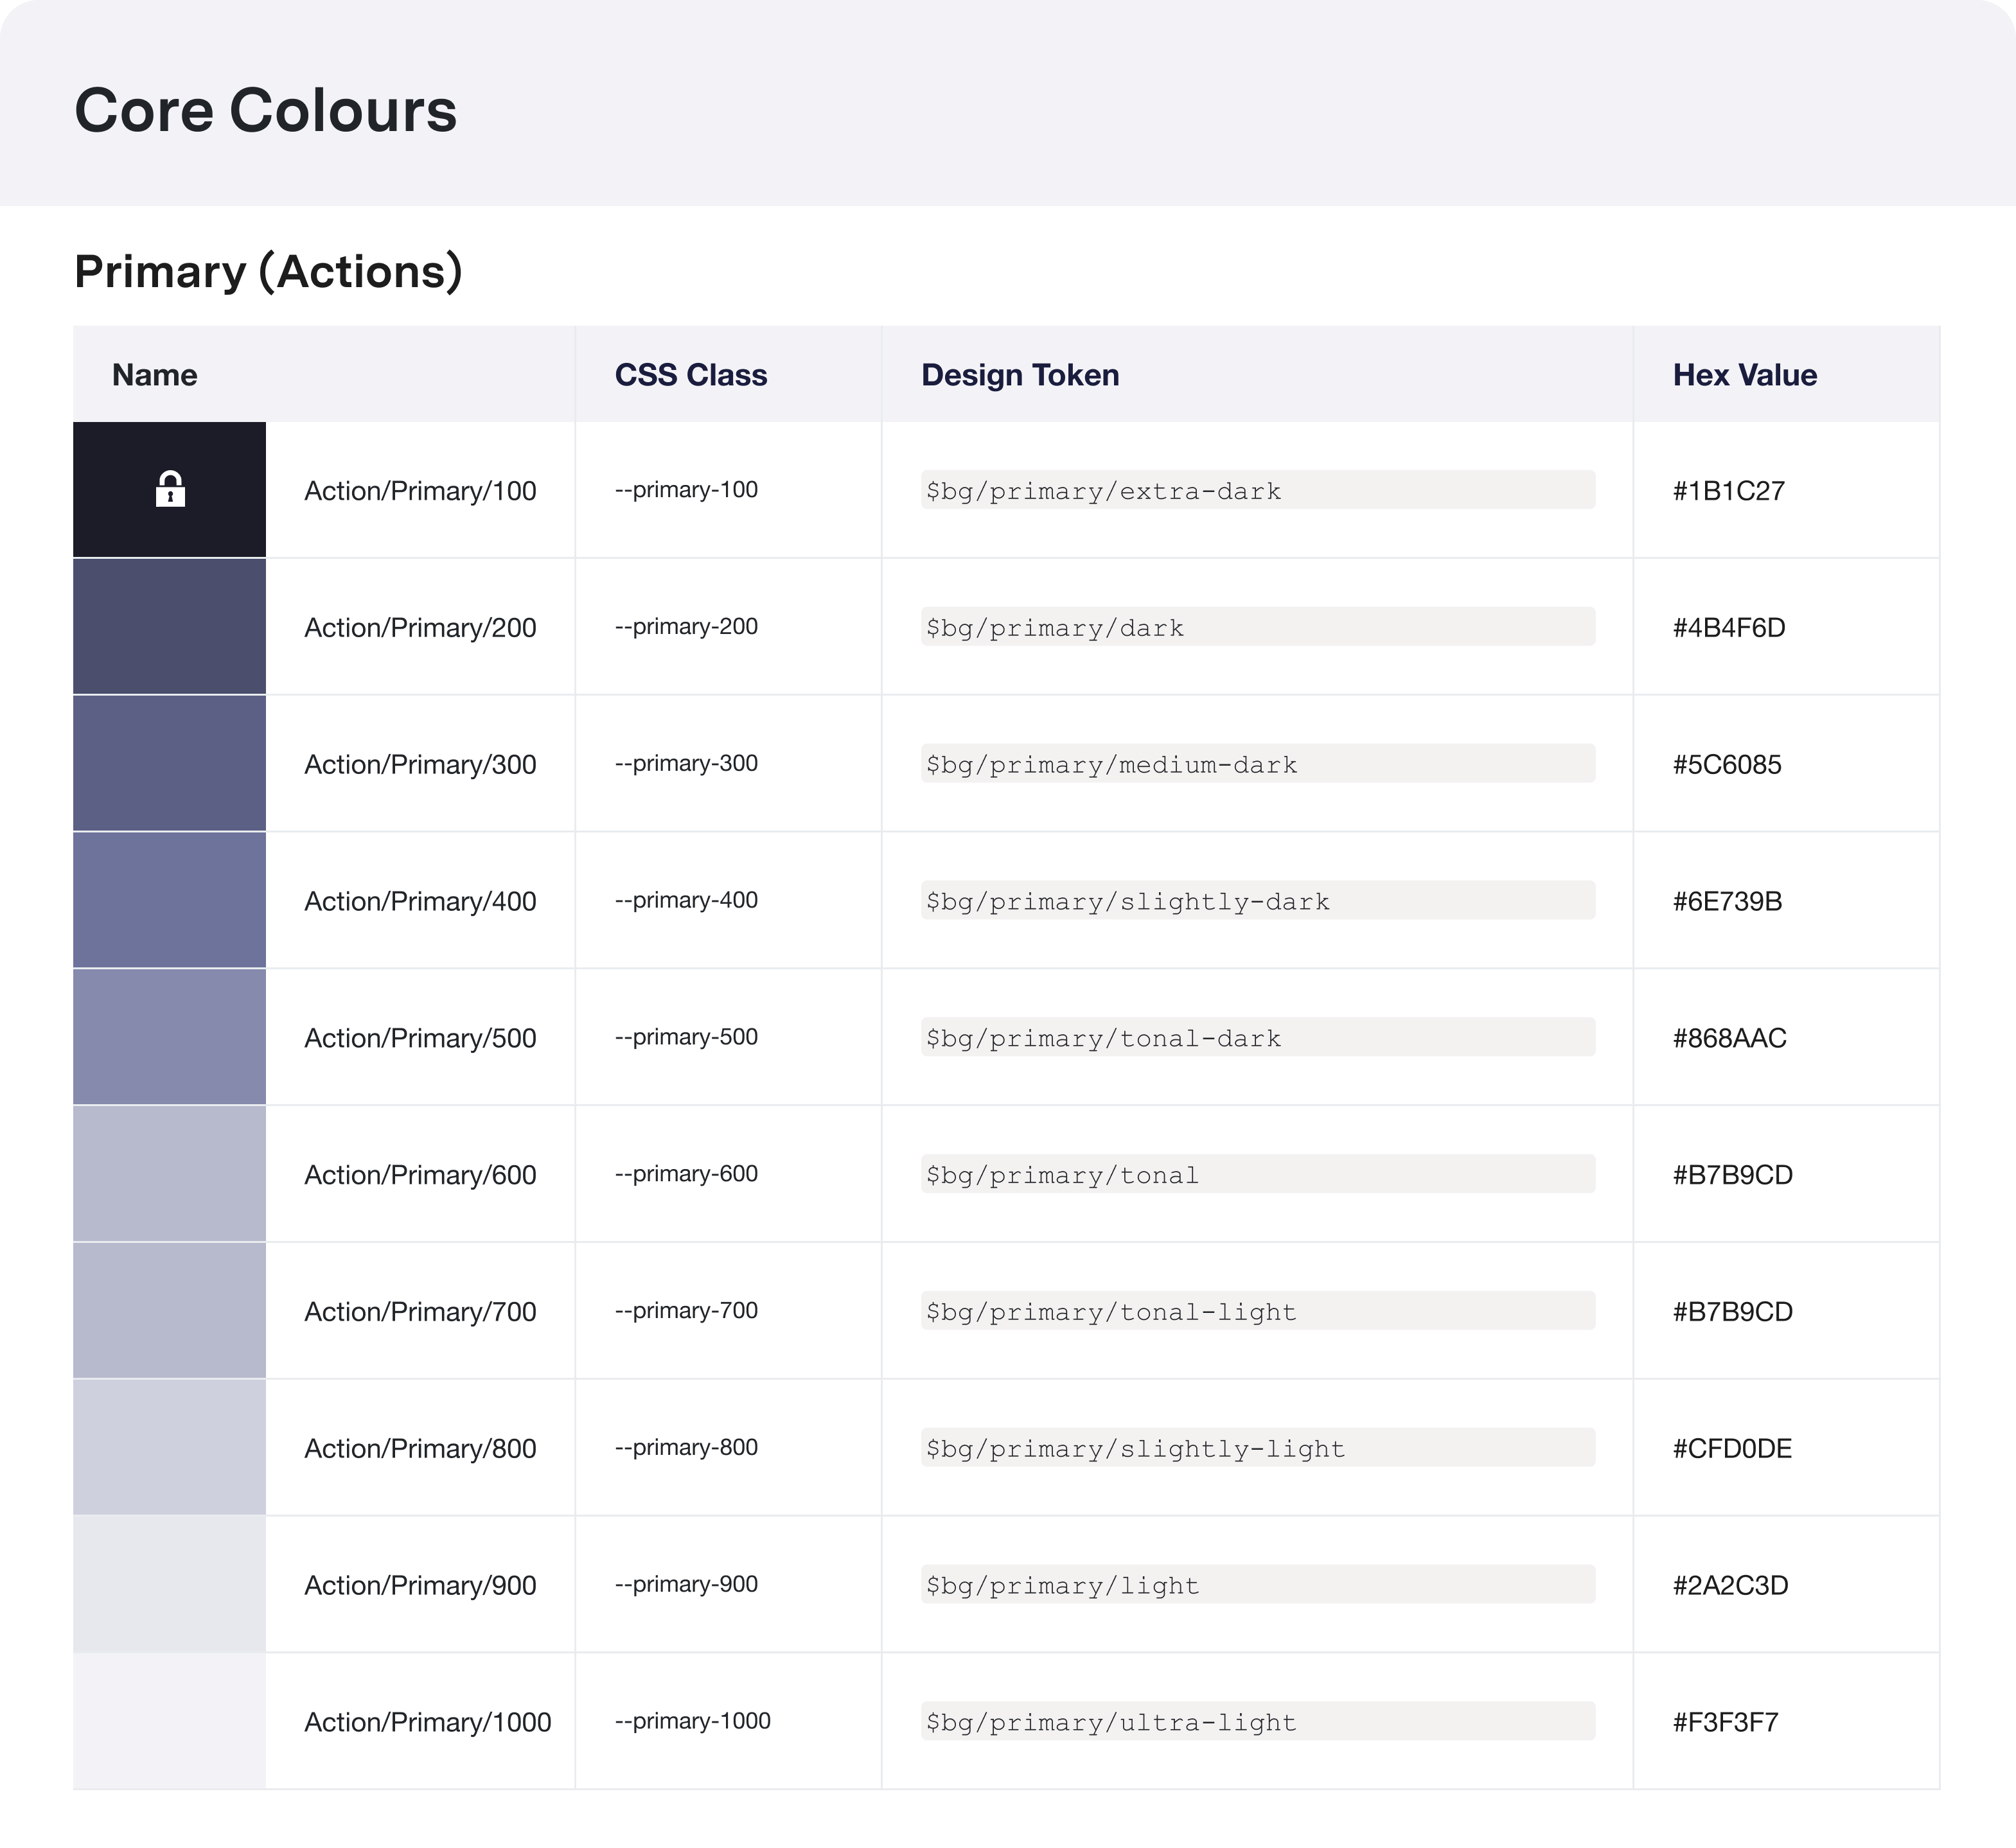Select the Action/Primary/300 colour swatch

[x=169, y=763]
